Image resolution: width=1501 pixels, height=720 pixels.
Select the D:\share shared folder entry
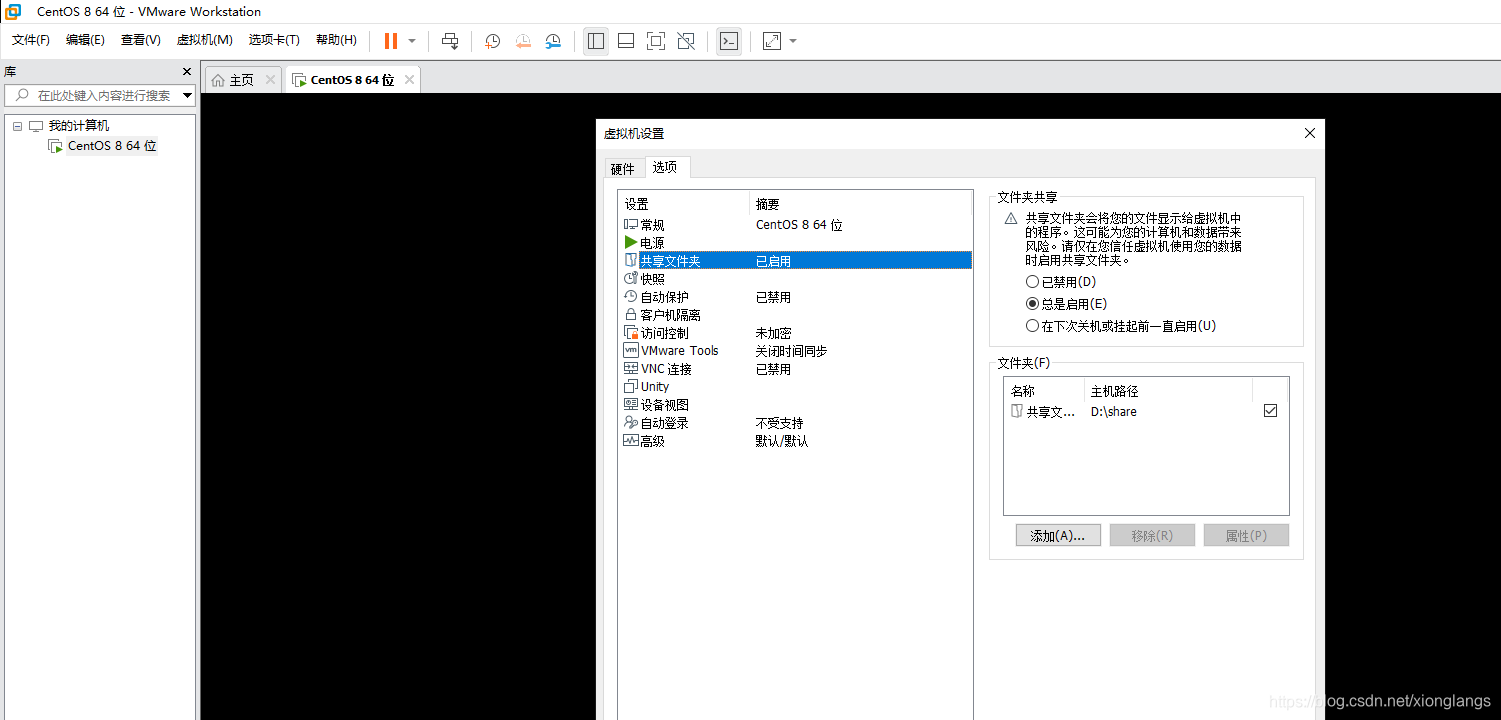pos(1146,411)
